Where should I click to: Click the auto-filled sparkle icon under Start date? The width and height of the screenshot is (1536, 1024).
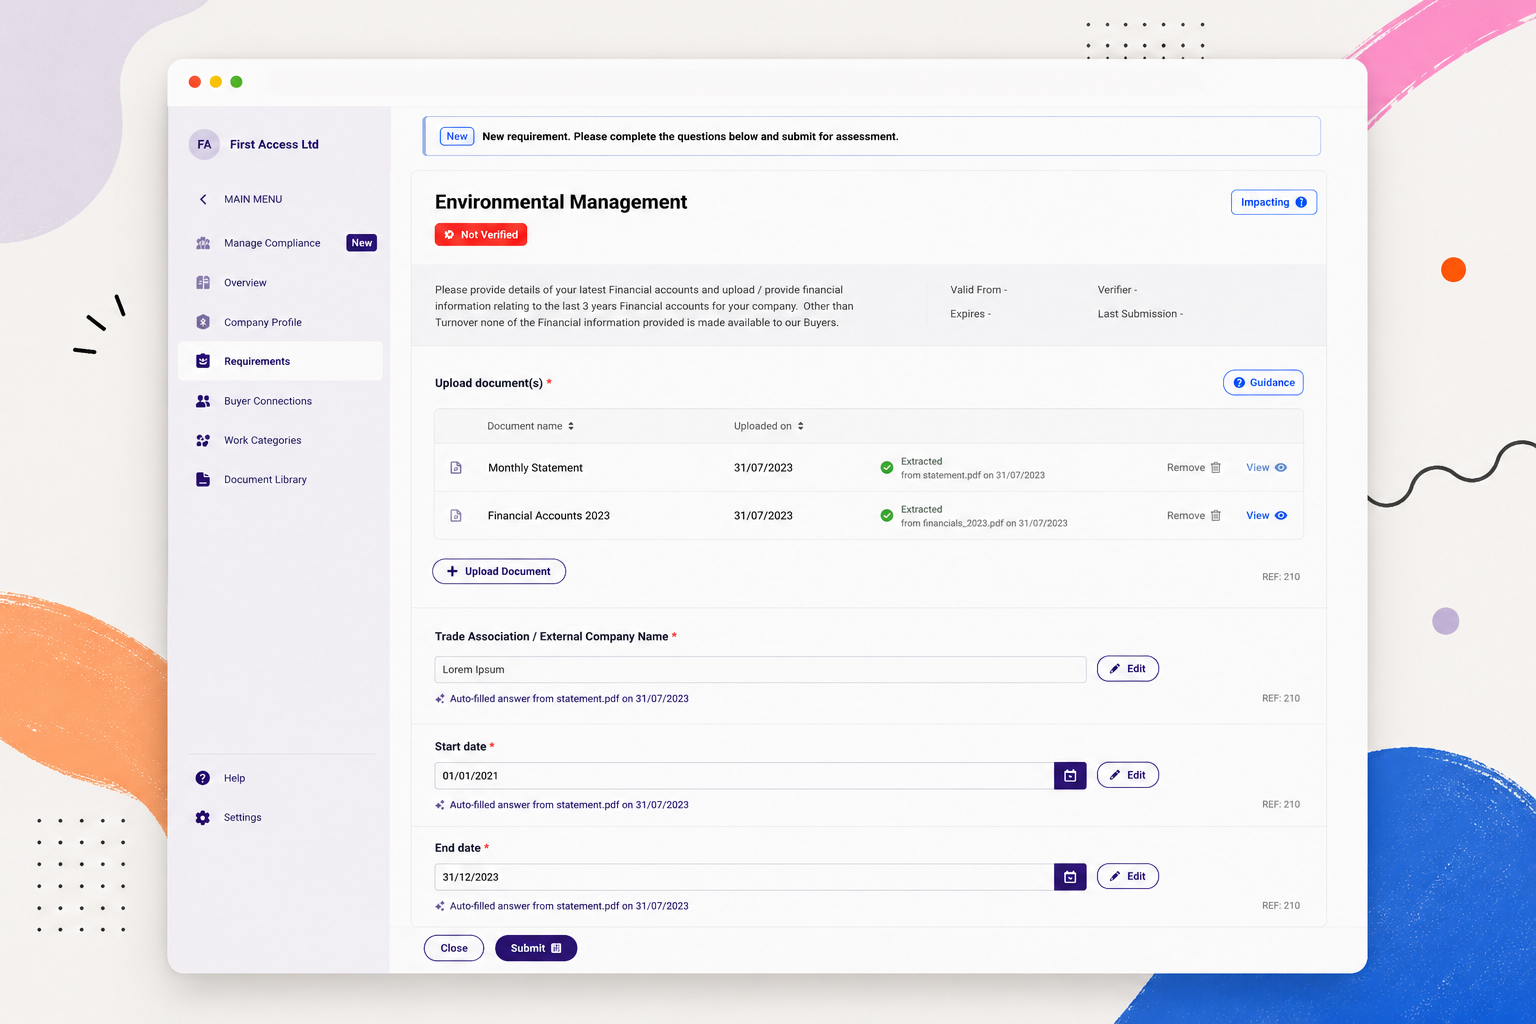tap(440, 805)
